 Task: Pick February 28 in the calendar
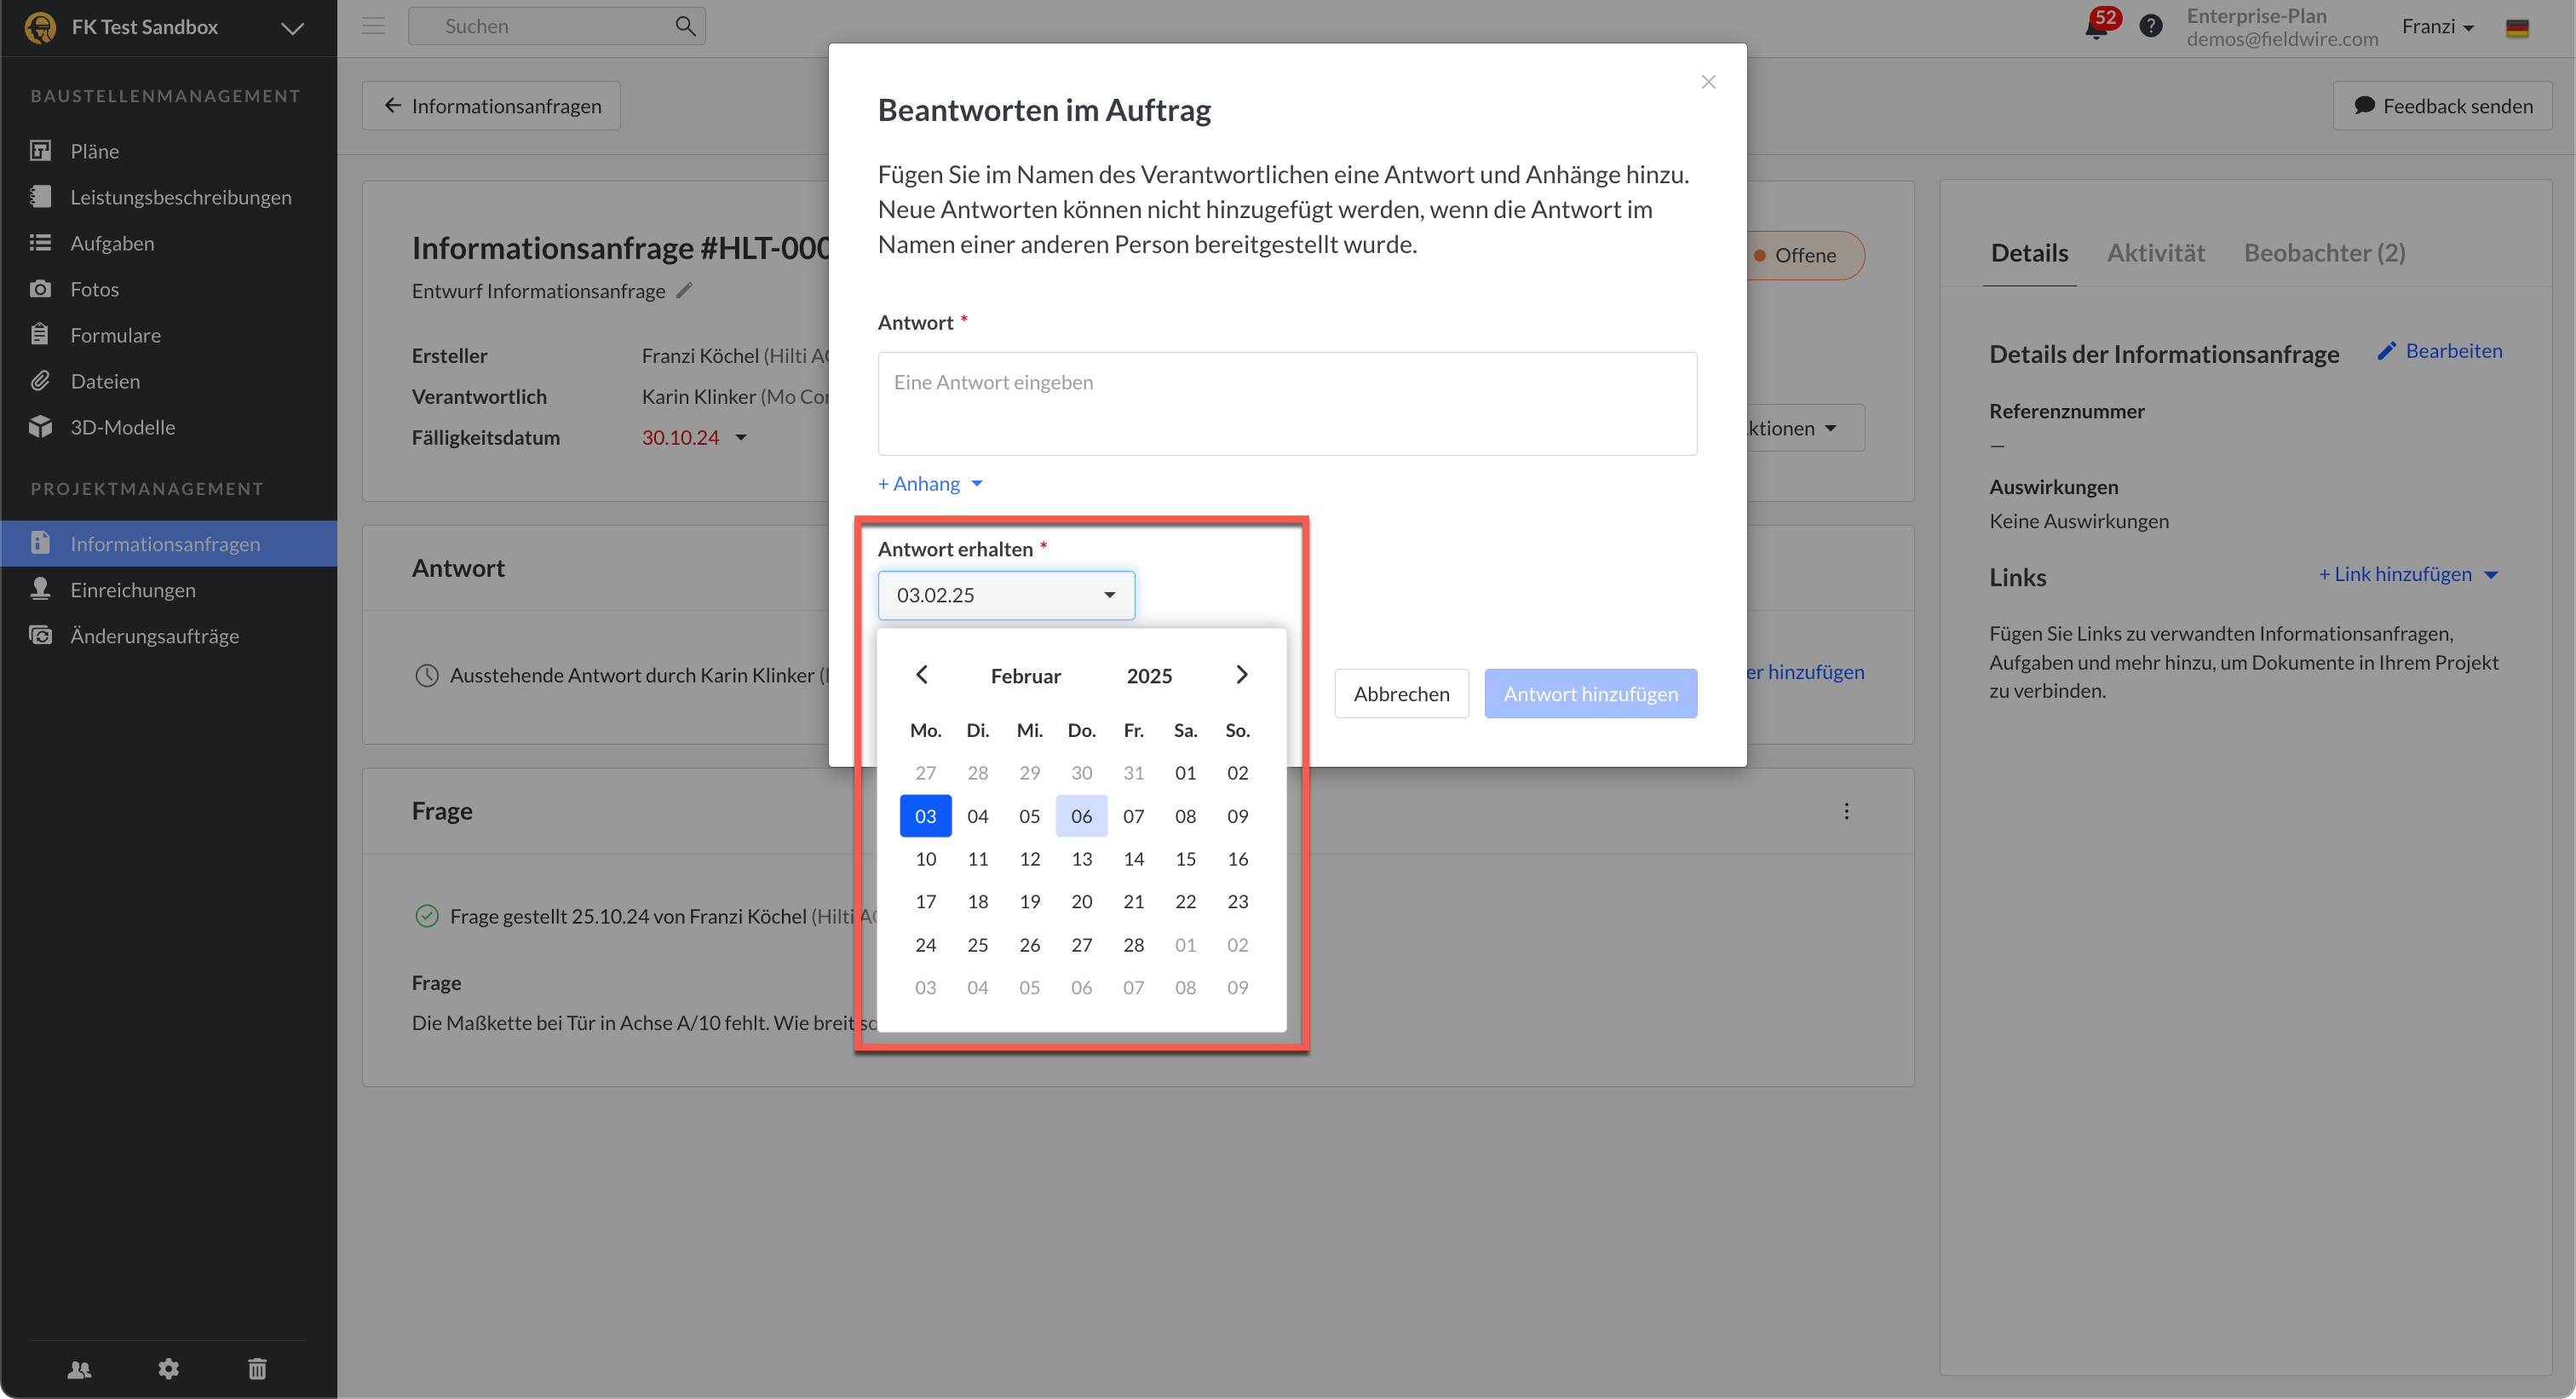coord(1133,945)
